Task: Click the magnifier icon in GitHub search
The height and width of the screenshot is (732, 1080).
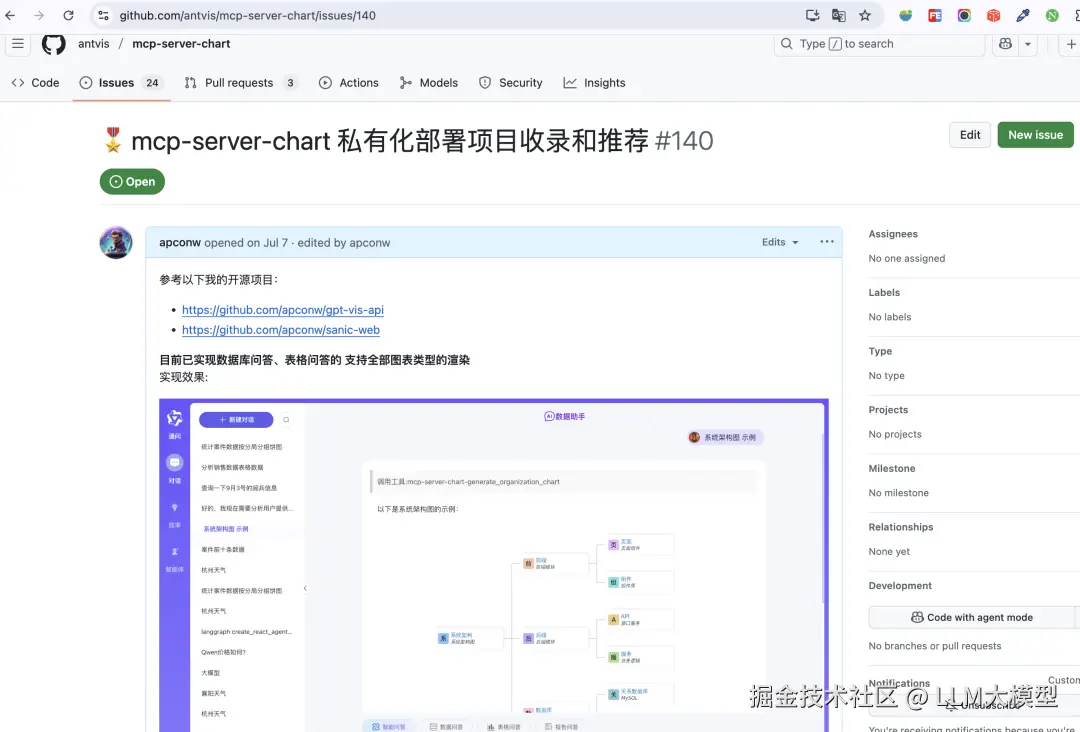Action: point(787,44)
